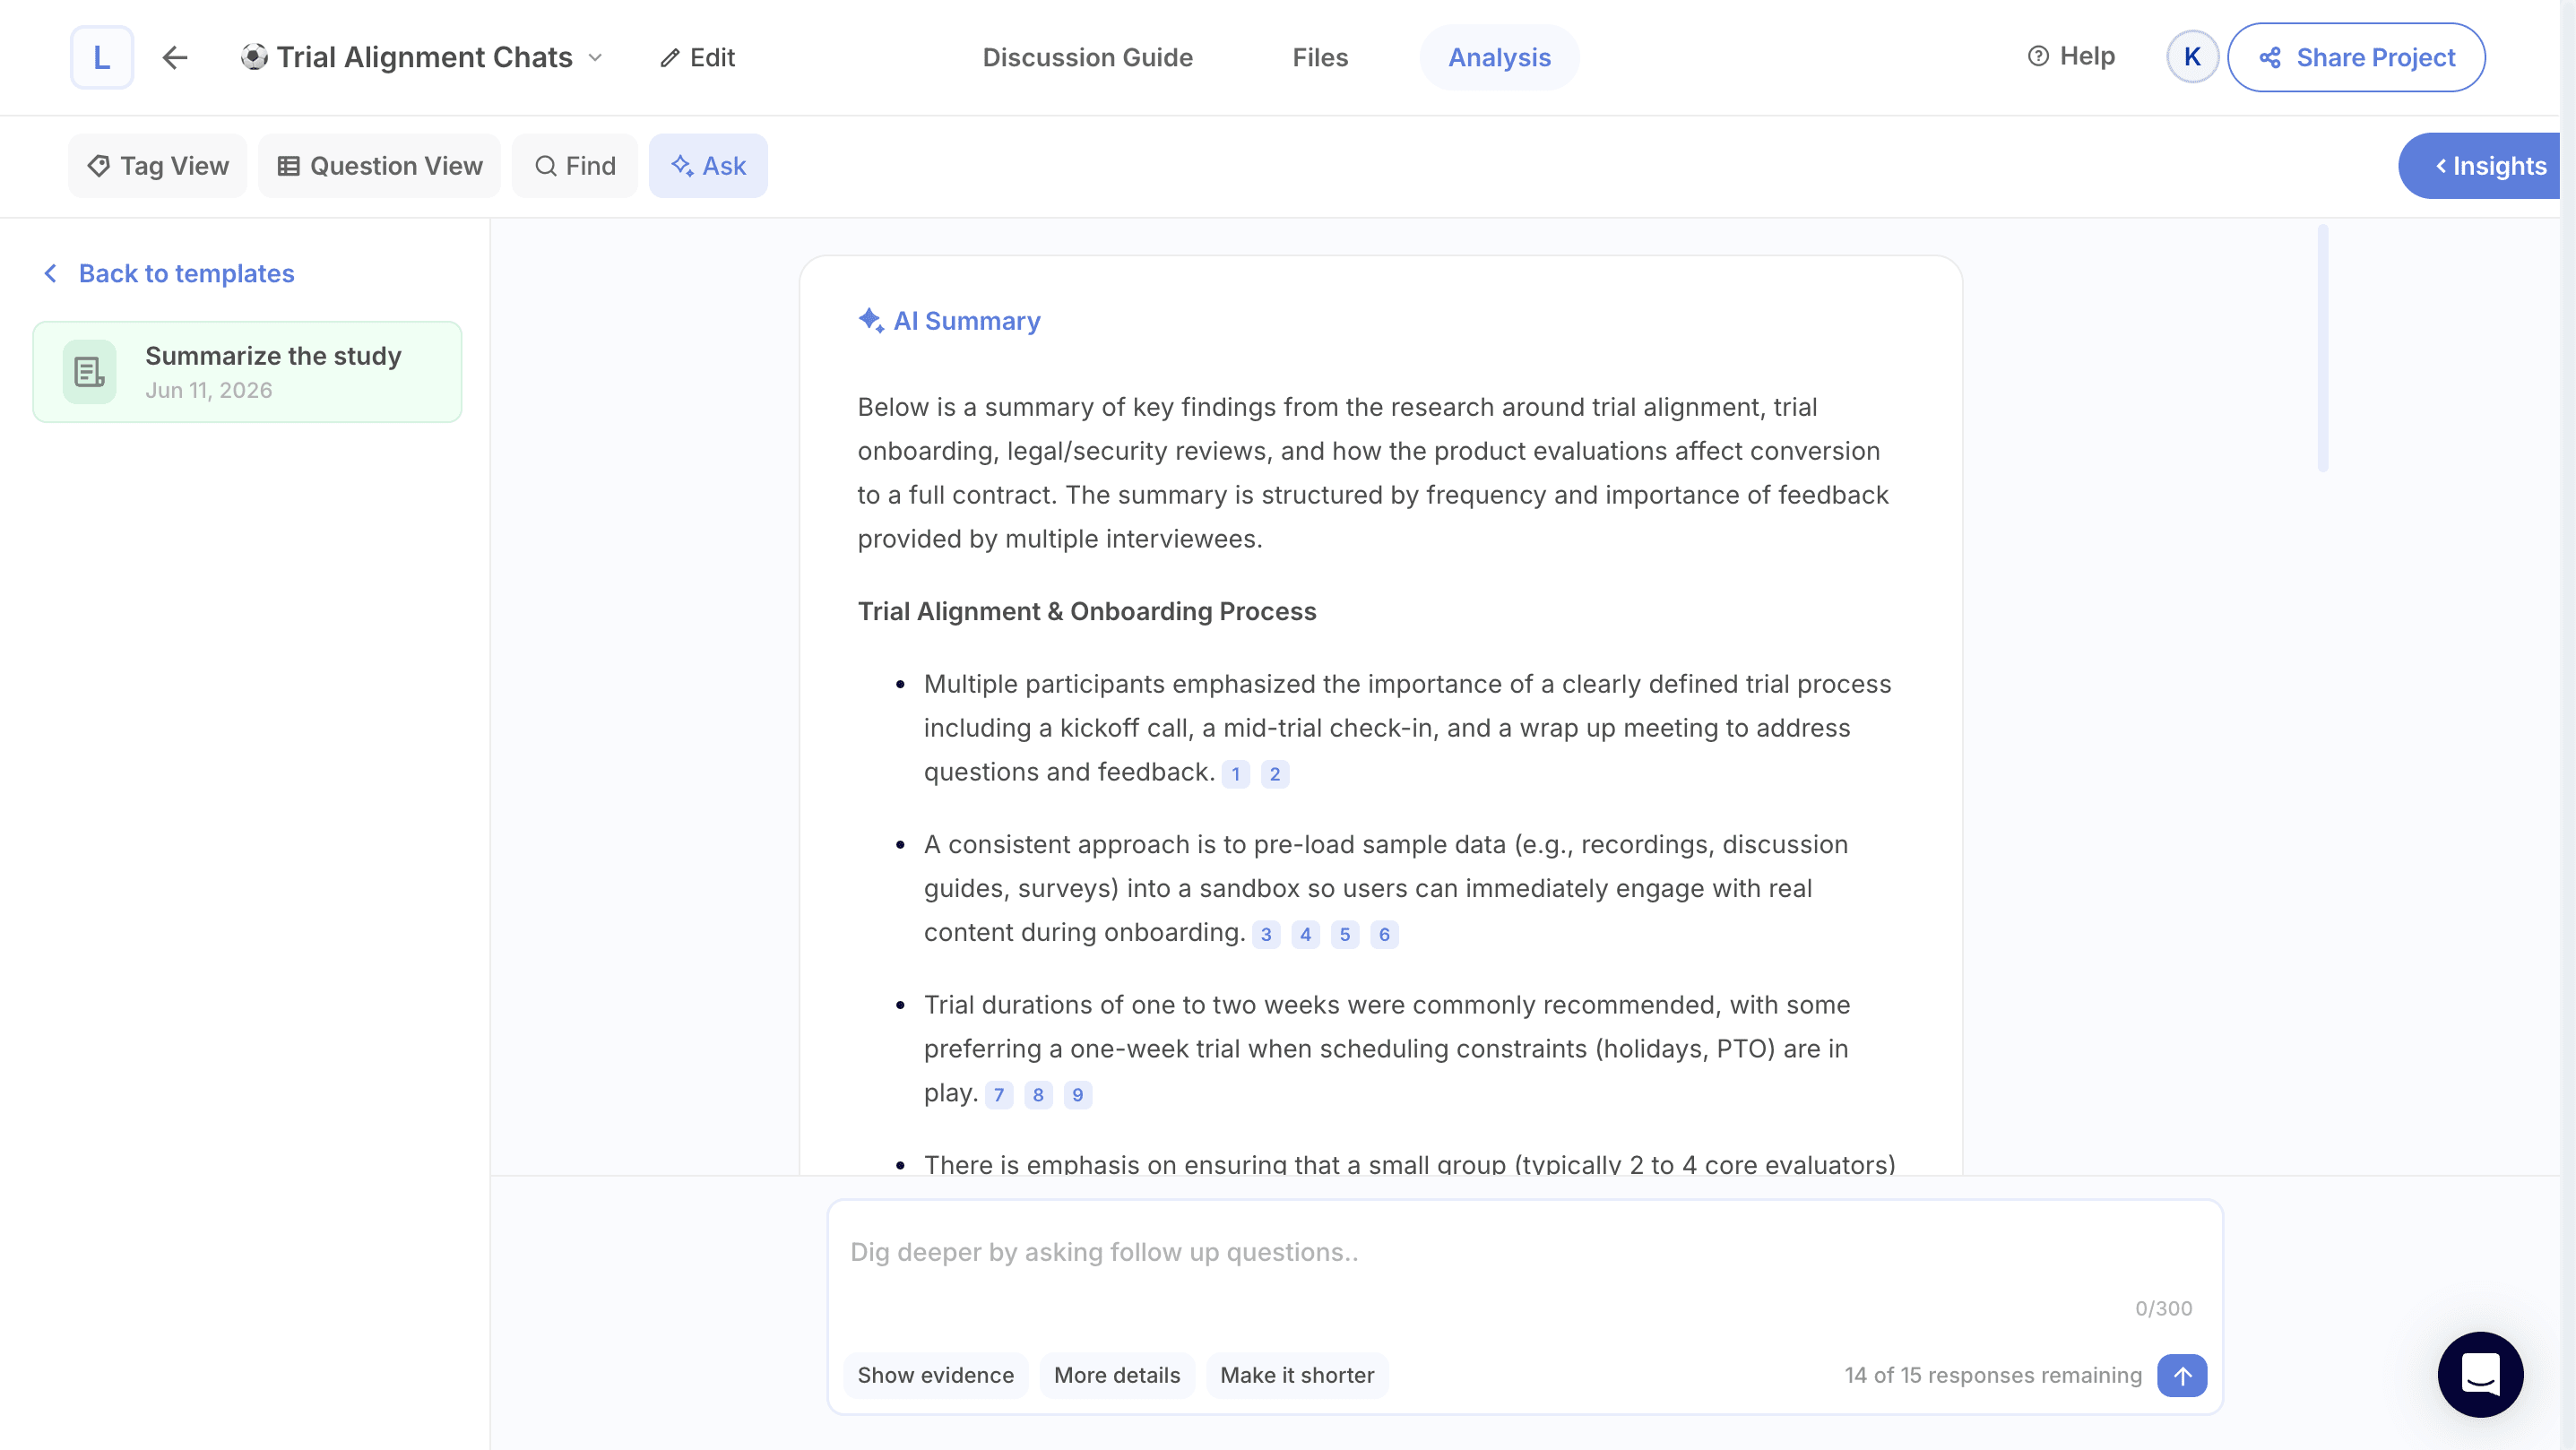Click the Edit pencil button
This screenshot has width=2576, height=1450.
click(x=697, y=57)
